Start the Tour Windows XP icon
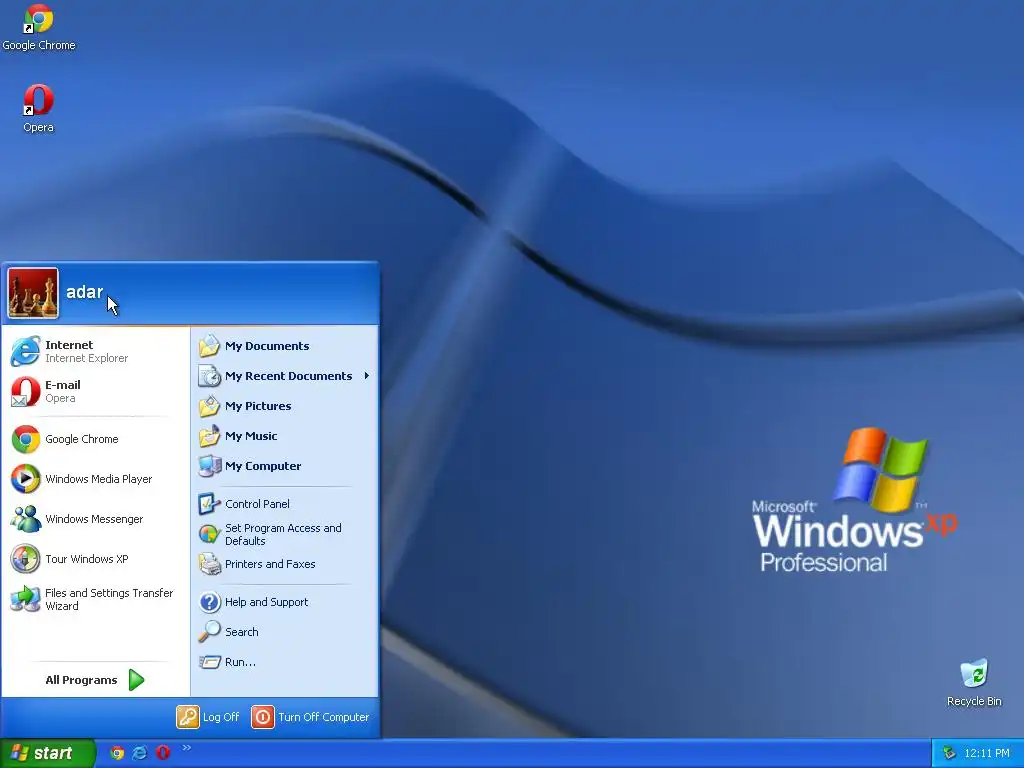This screenshot has width=1024, height=768. point(26,559)
